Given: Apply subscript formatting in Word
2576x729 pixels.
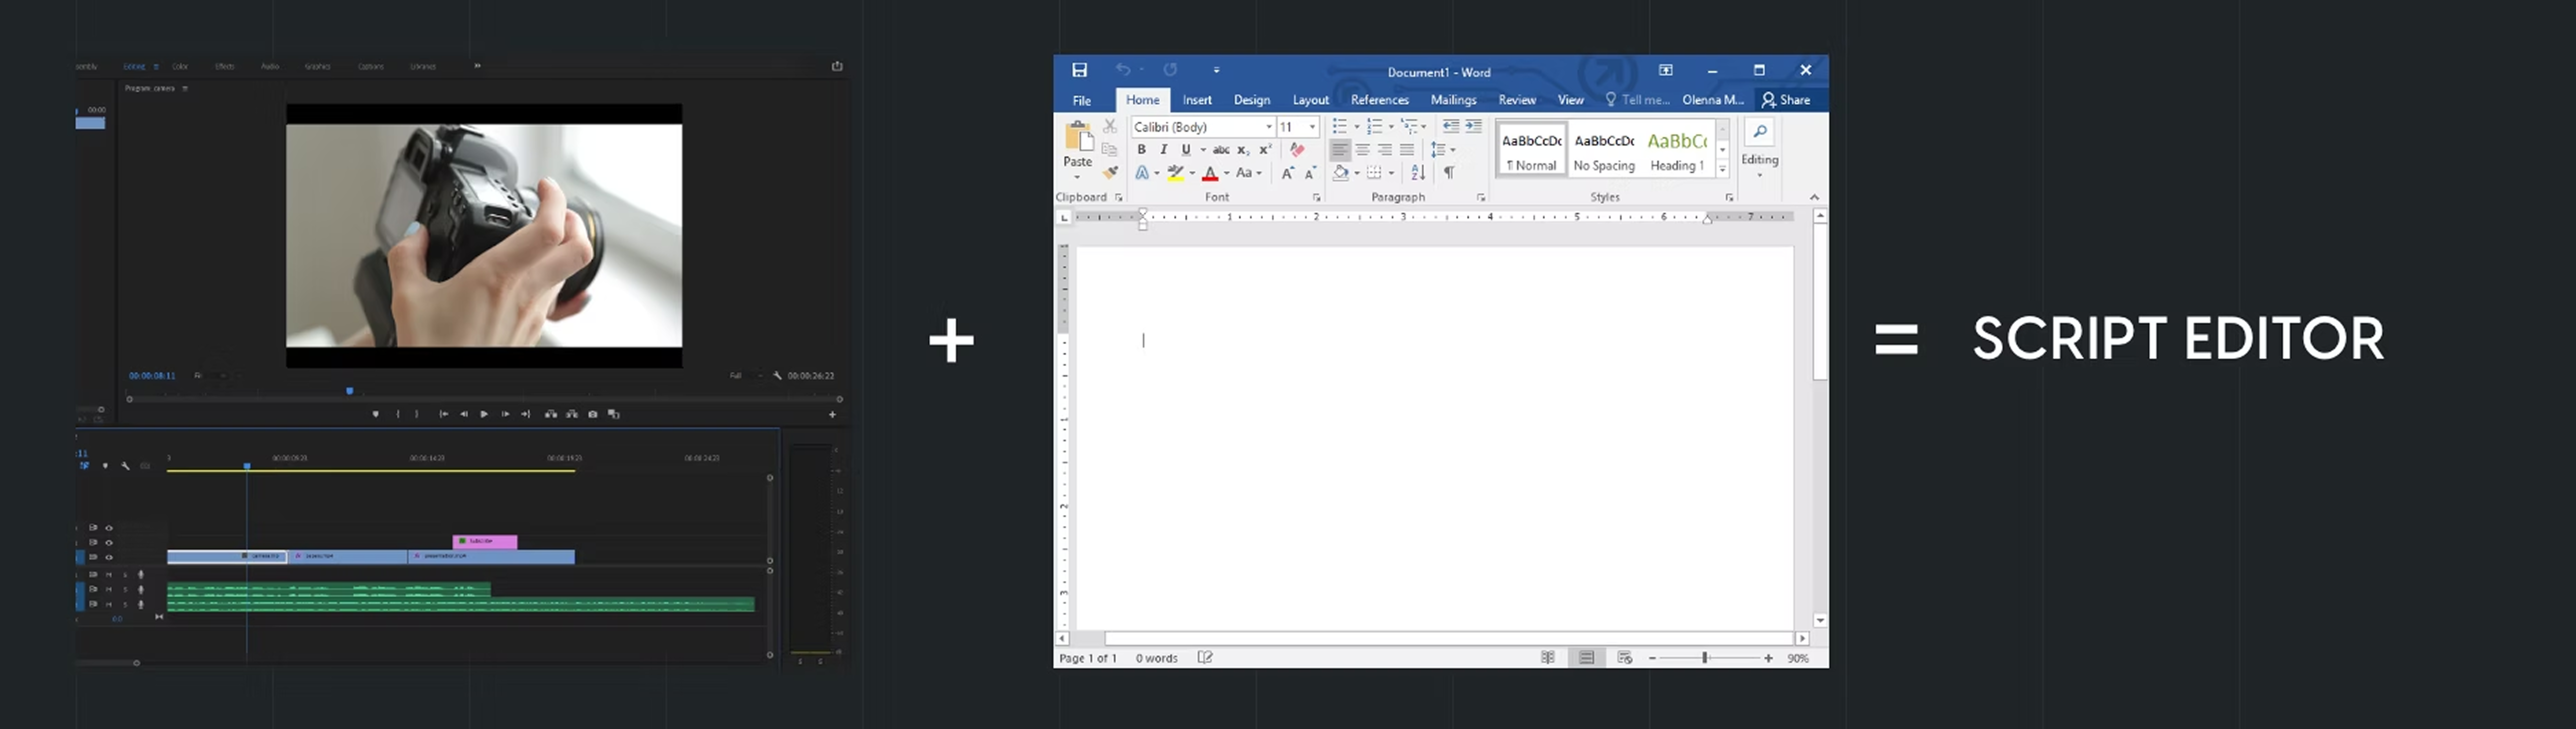Looking at the screenshot, I should pyautogui.click(x=1243, y=150).
